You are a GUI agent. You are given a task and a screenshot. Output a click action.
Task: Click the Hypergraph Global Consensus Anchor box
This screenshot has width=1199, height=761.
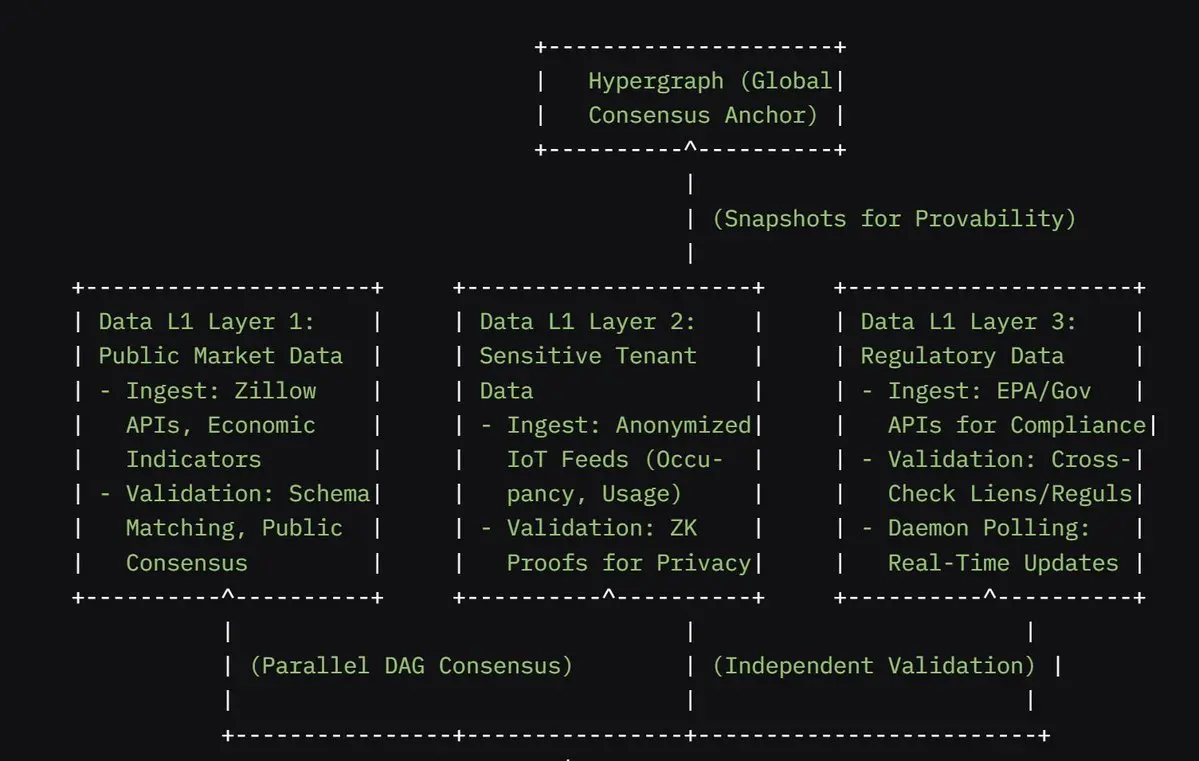coord(690,98)
